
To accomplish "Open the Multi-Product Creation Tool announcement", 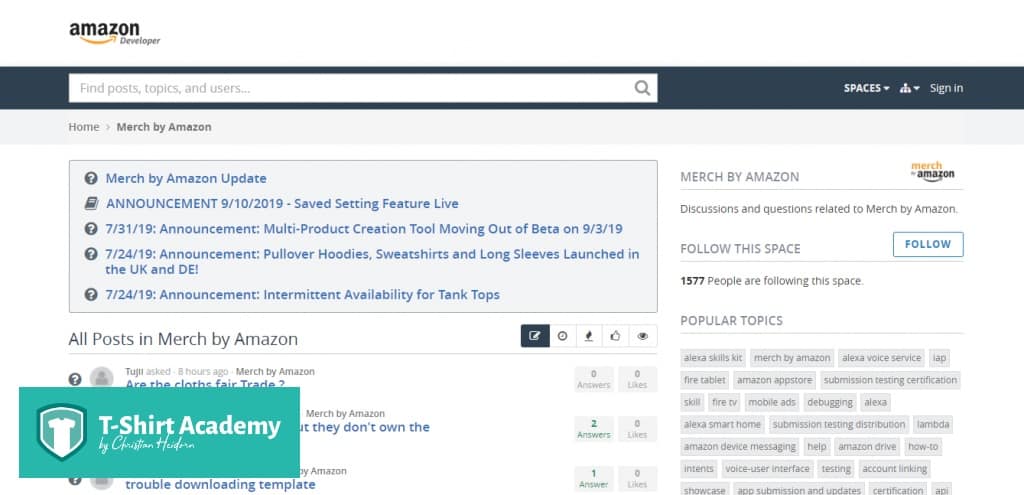I will pos(364,229).
